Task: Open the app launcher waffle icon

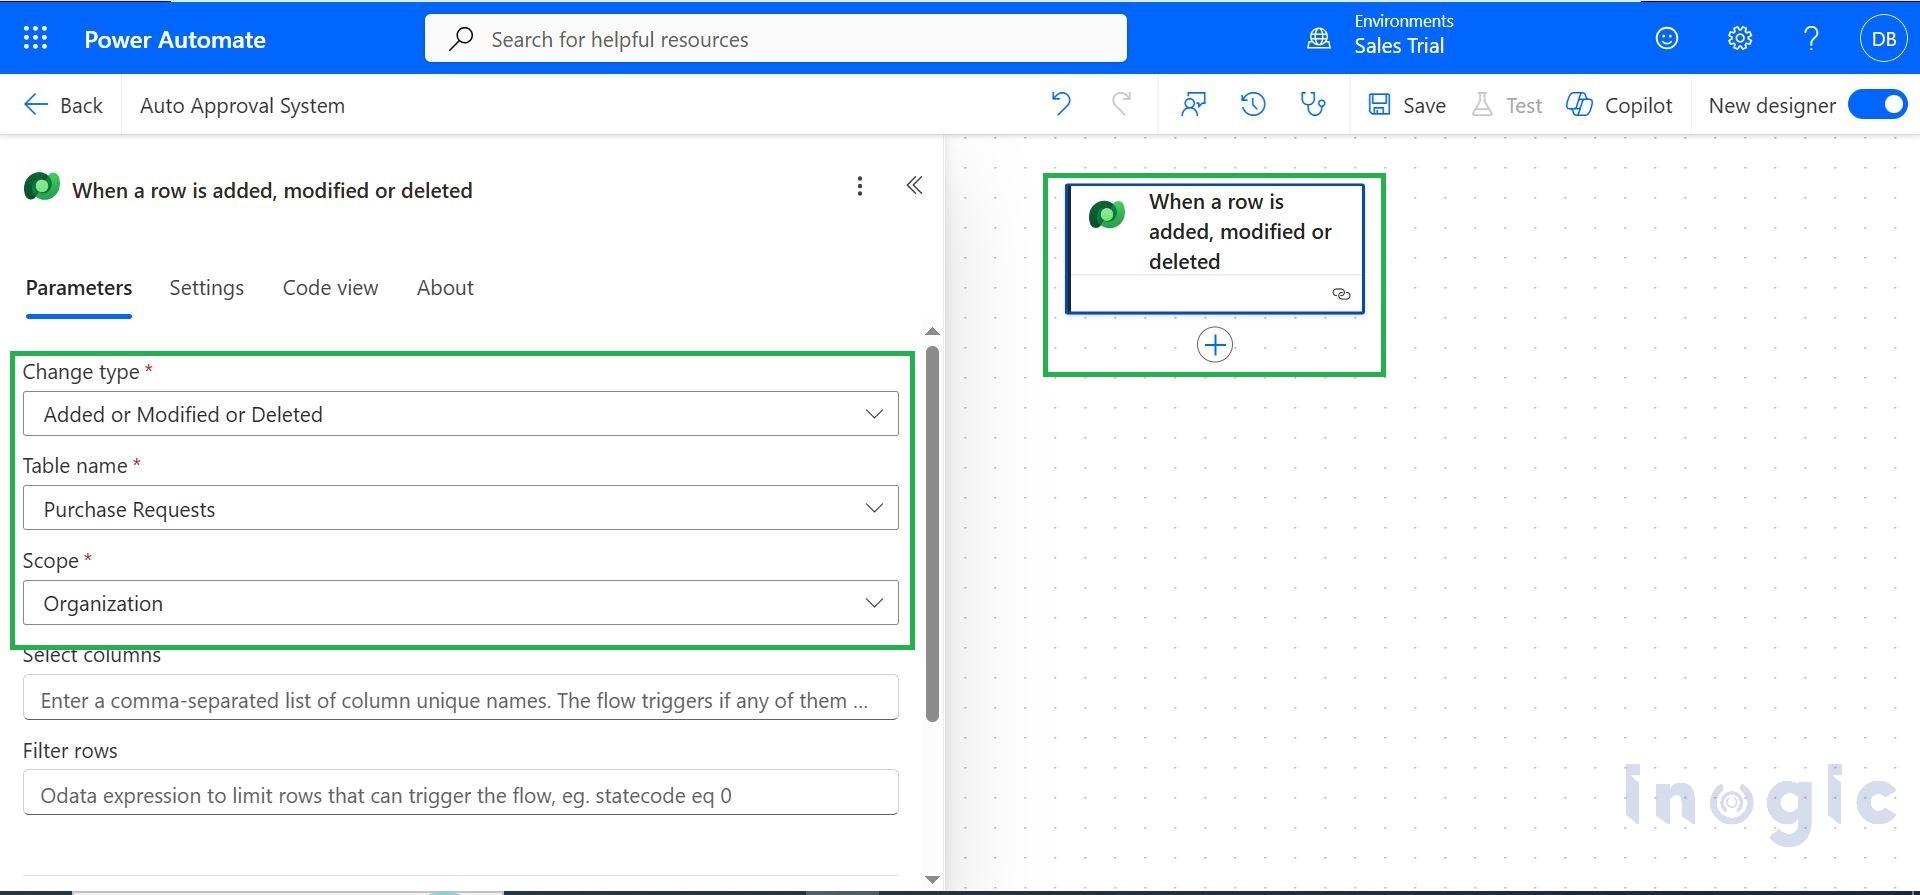Action: 35,39
